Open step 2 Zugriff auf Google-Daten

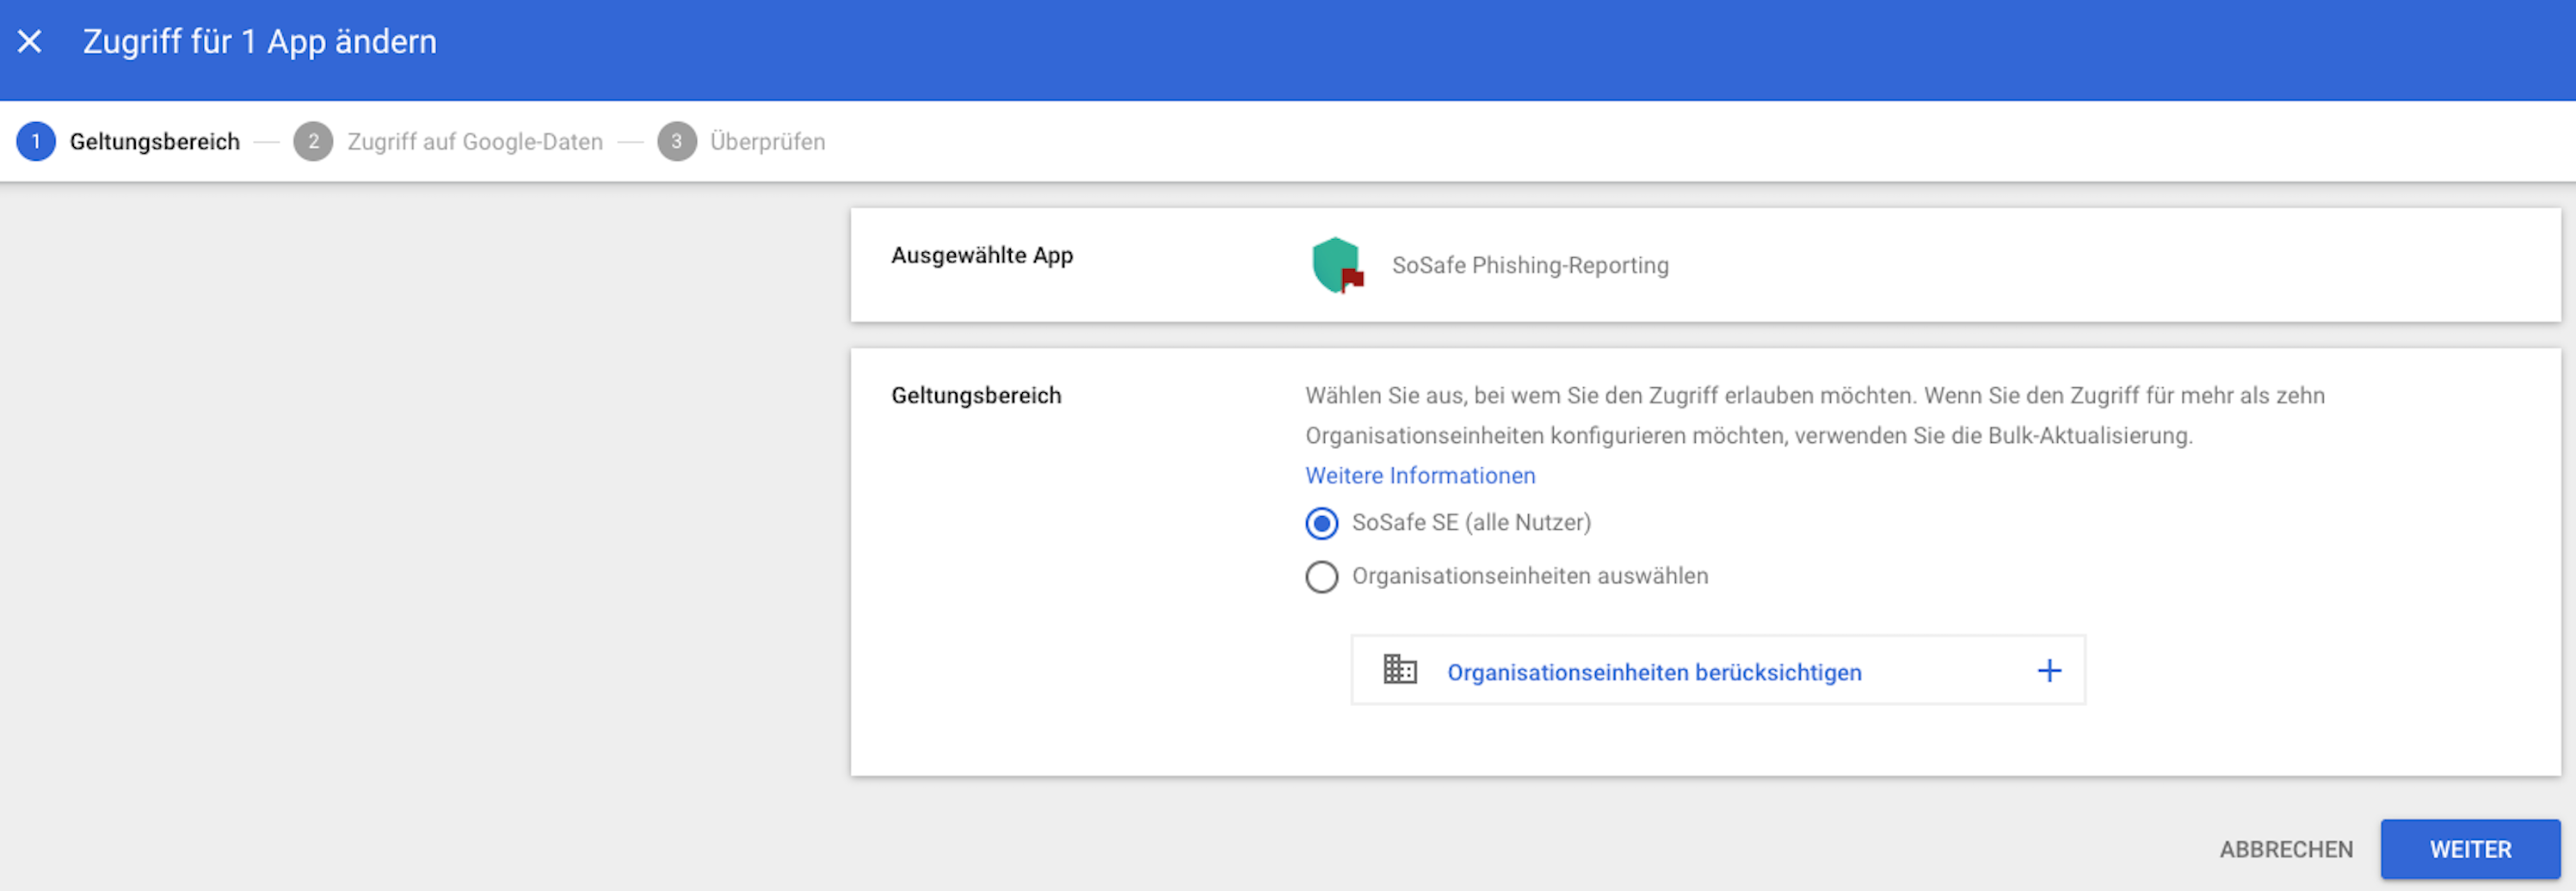476,141
